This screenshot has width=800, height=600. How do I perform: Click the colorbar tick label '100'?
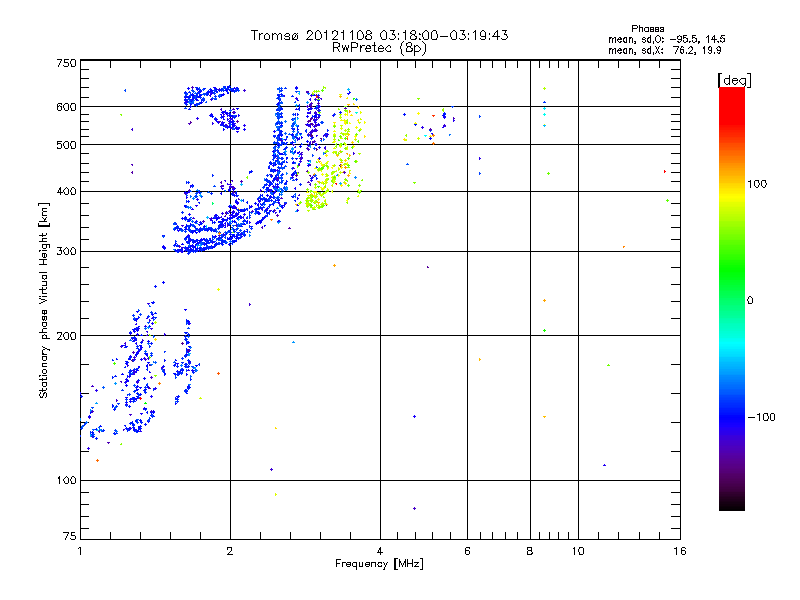click(757, 184)
